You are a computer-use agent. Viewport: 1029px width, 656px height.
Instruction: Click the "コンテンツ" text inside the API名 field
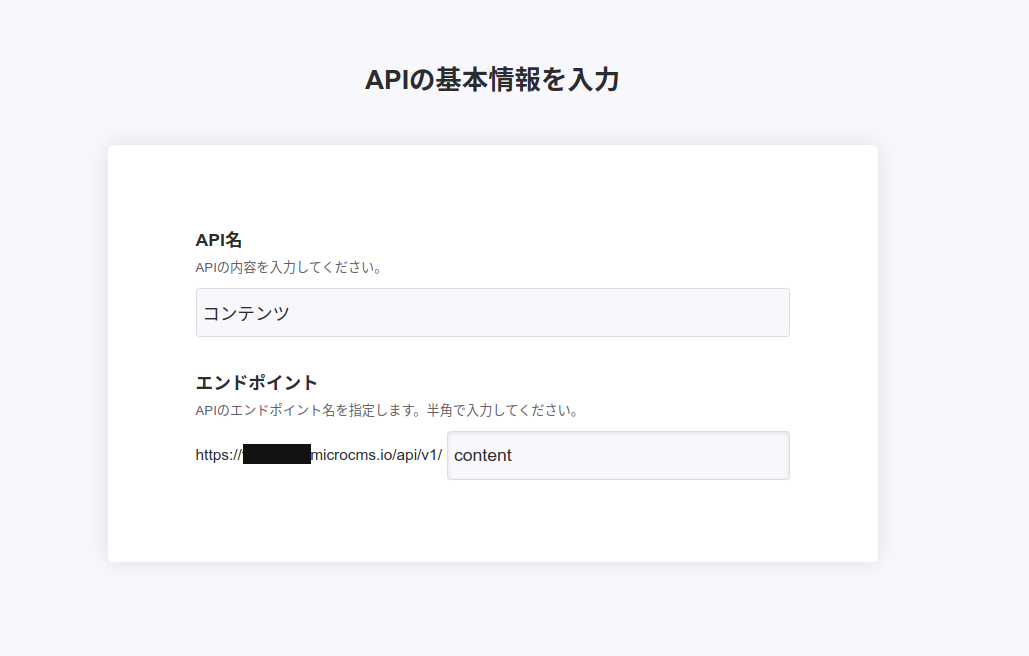pyautogui.click(x=247, y=313)
